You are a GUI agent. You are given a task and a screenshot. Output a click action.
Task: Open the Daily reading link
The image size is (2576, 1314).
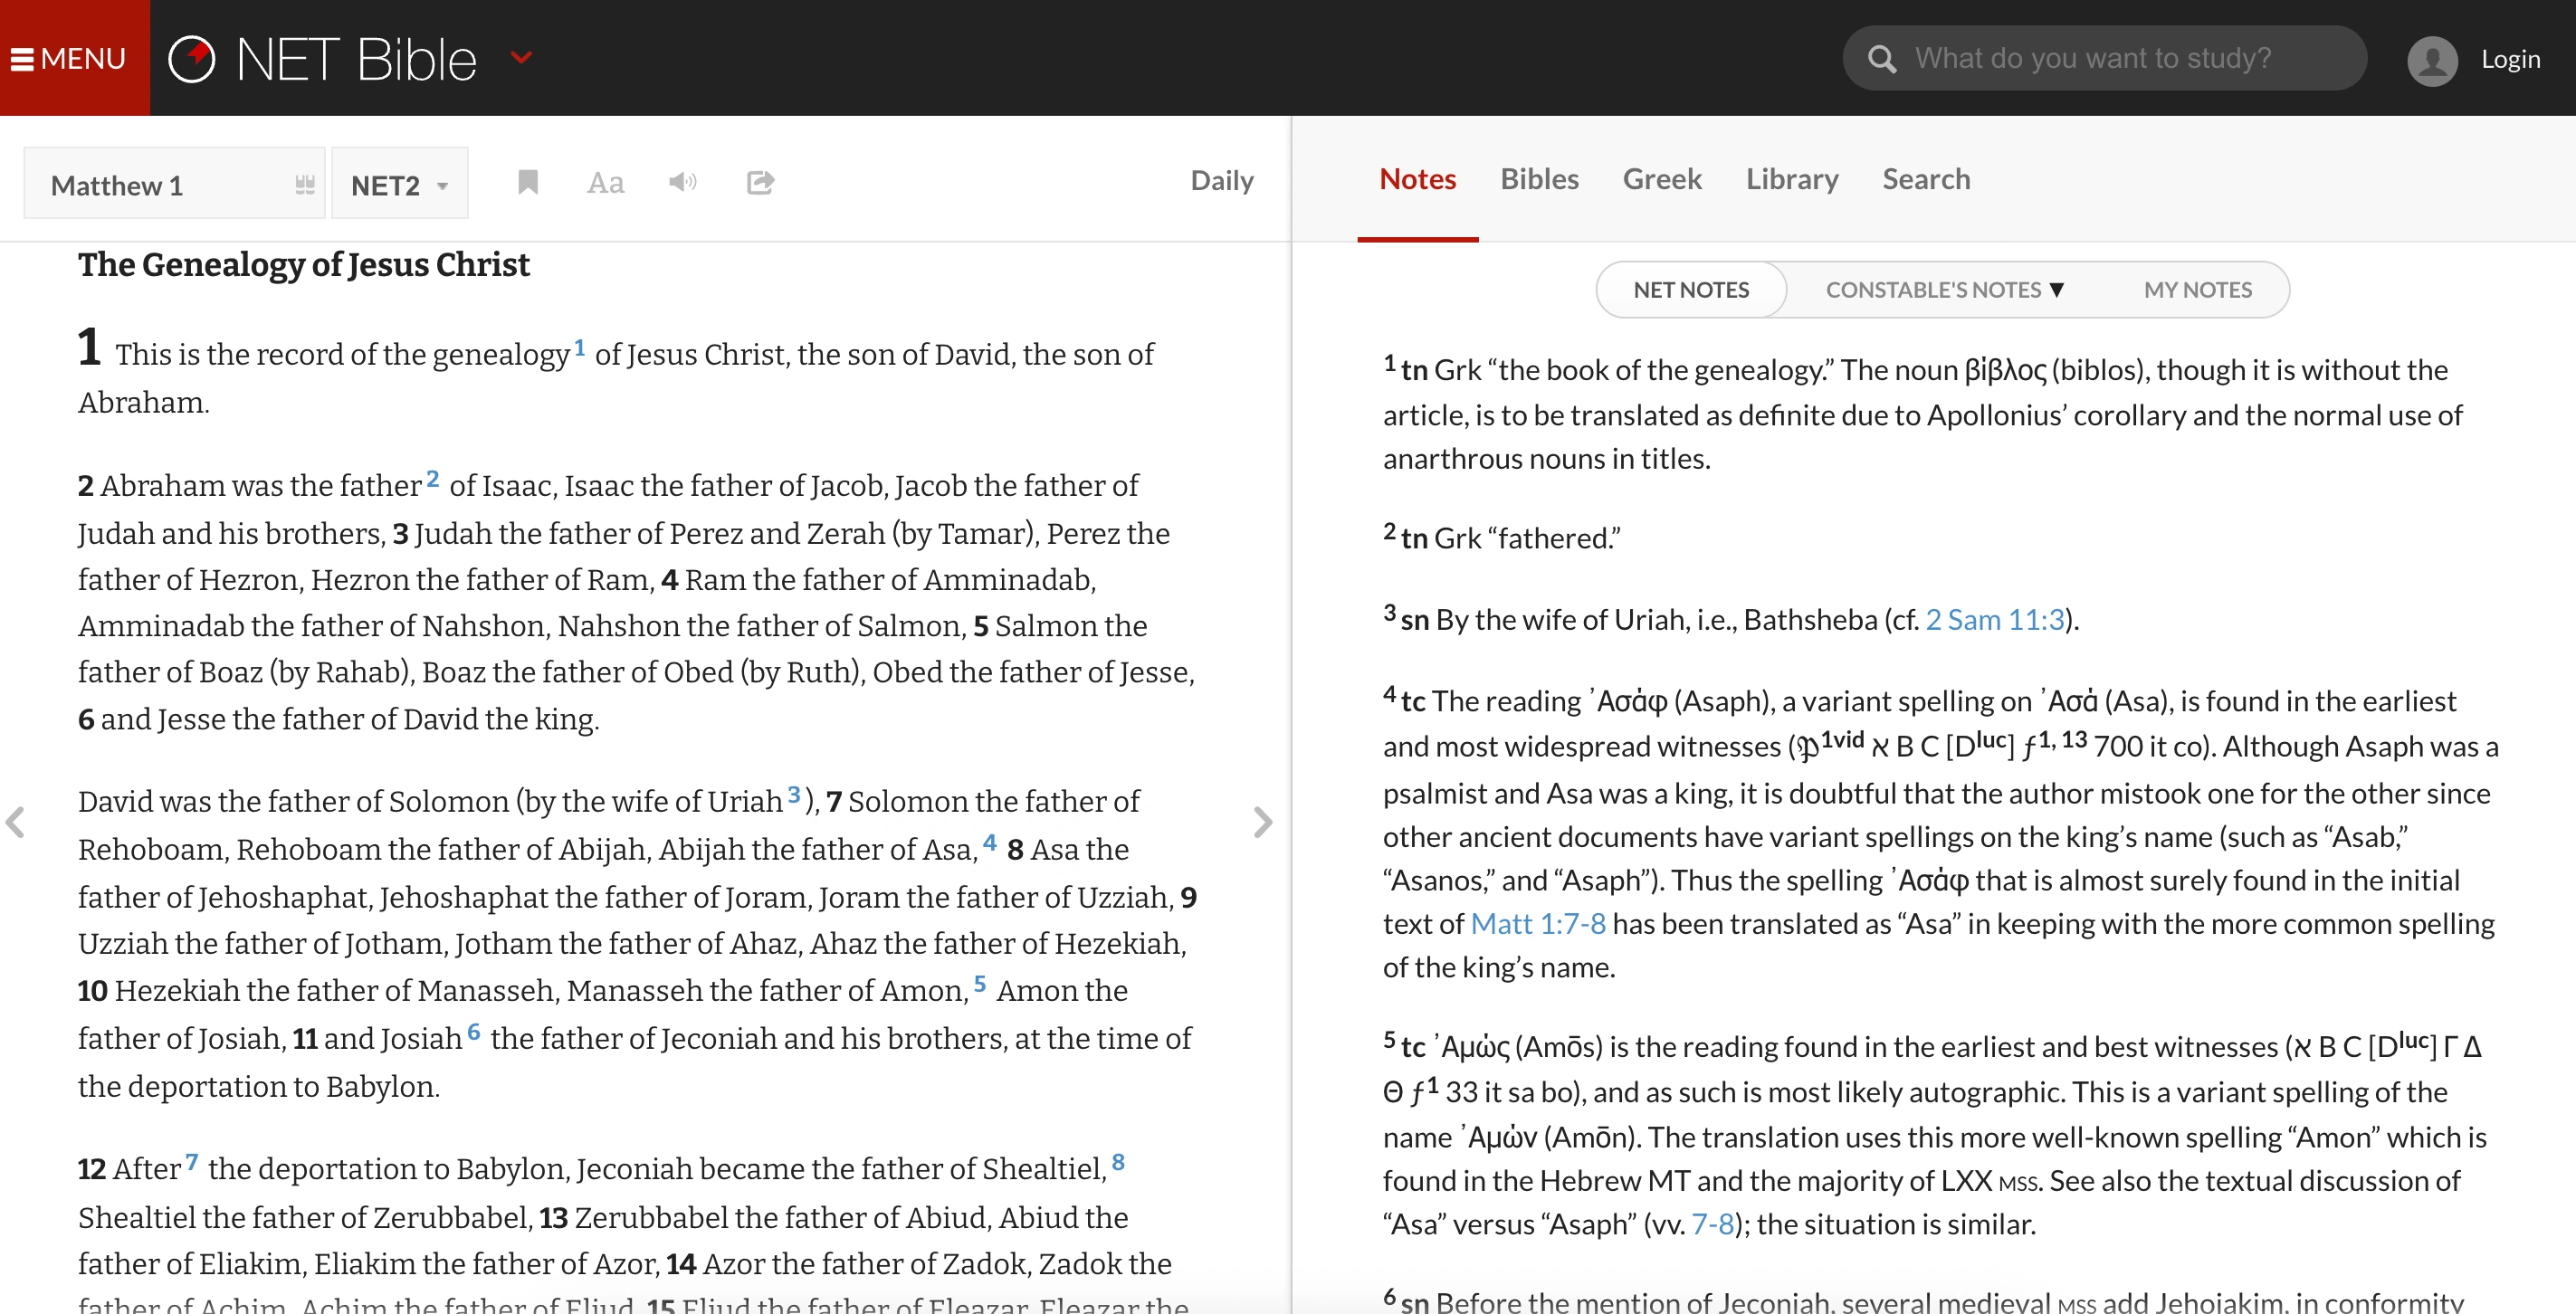click(x=1222, y=180)
